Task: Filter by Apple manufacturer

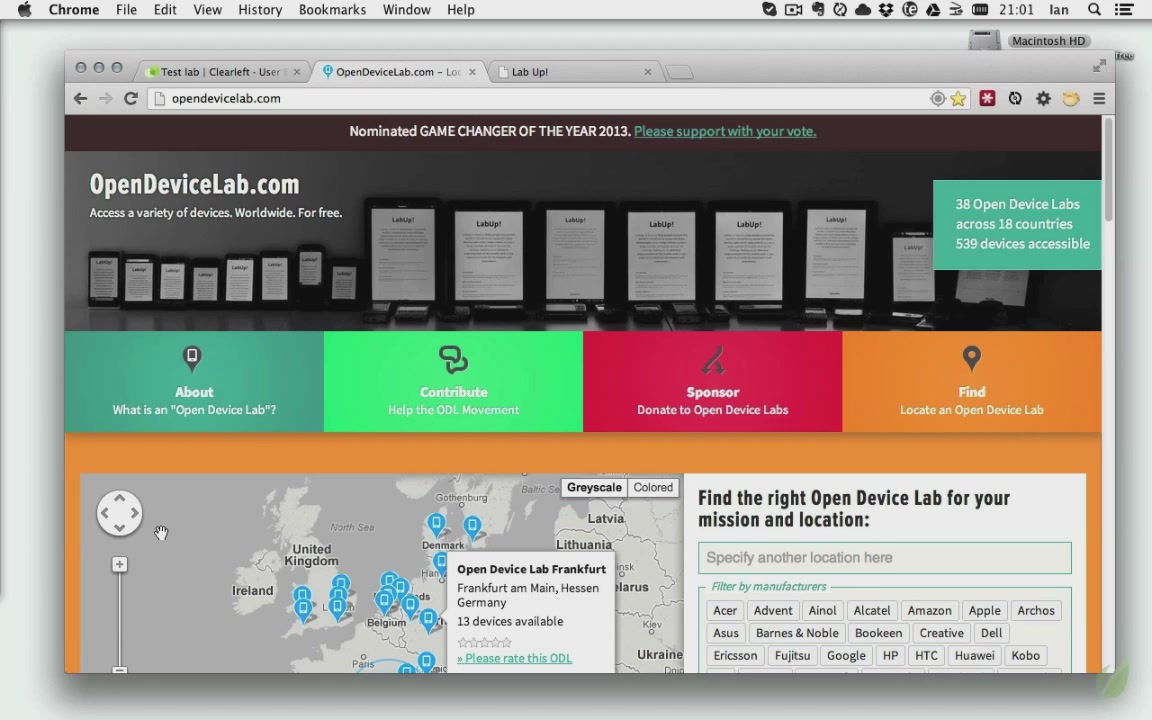Action: point(984,611)
